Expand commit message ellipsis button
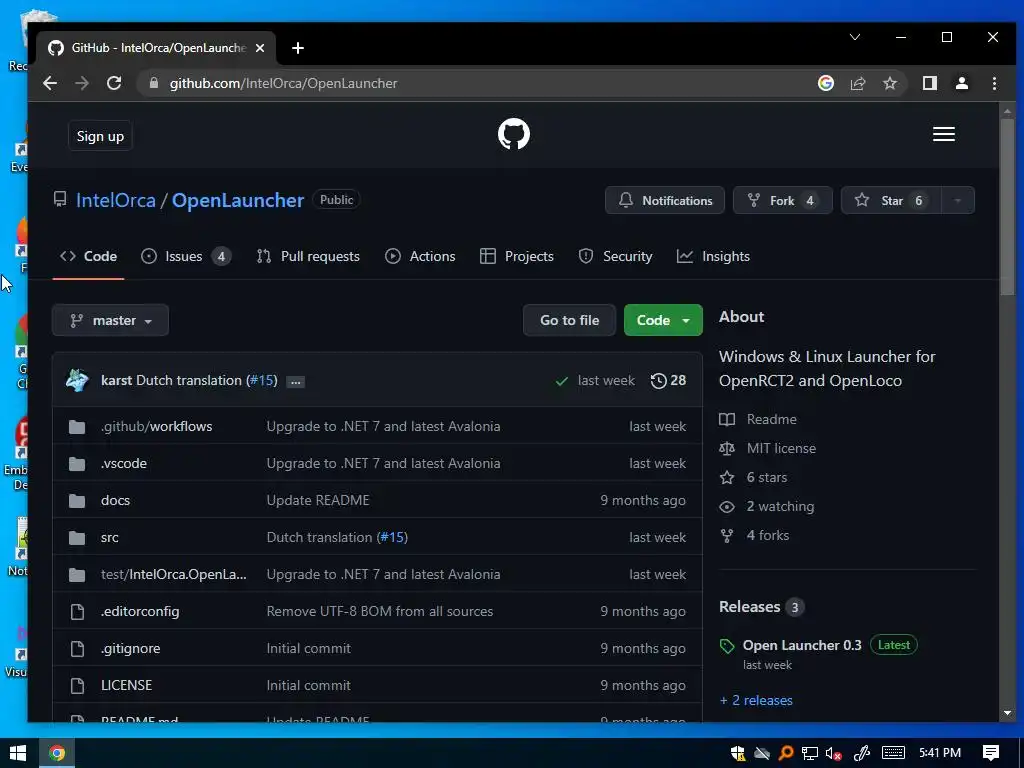This screenshot has width=1024, height=768. [295, 382]
